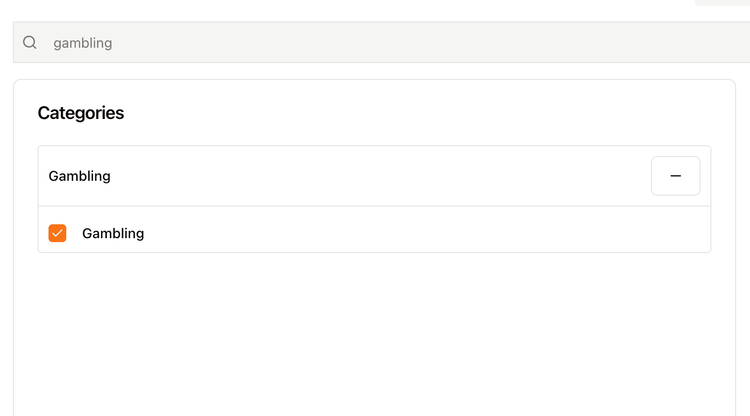The image size is (750, 416).
Task: Deselect the Gambling category filter
Action: [58, 233]
